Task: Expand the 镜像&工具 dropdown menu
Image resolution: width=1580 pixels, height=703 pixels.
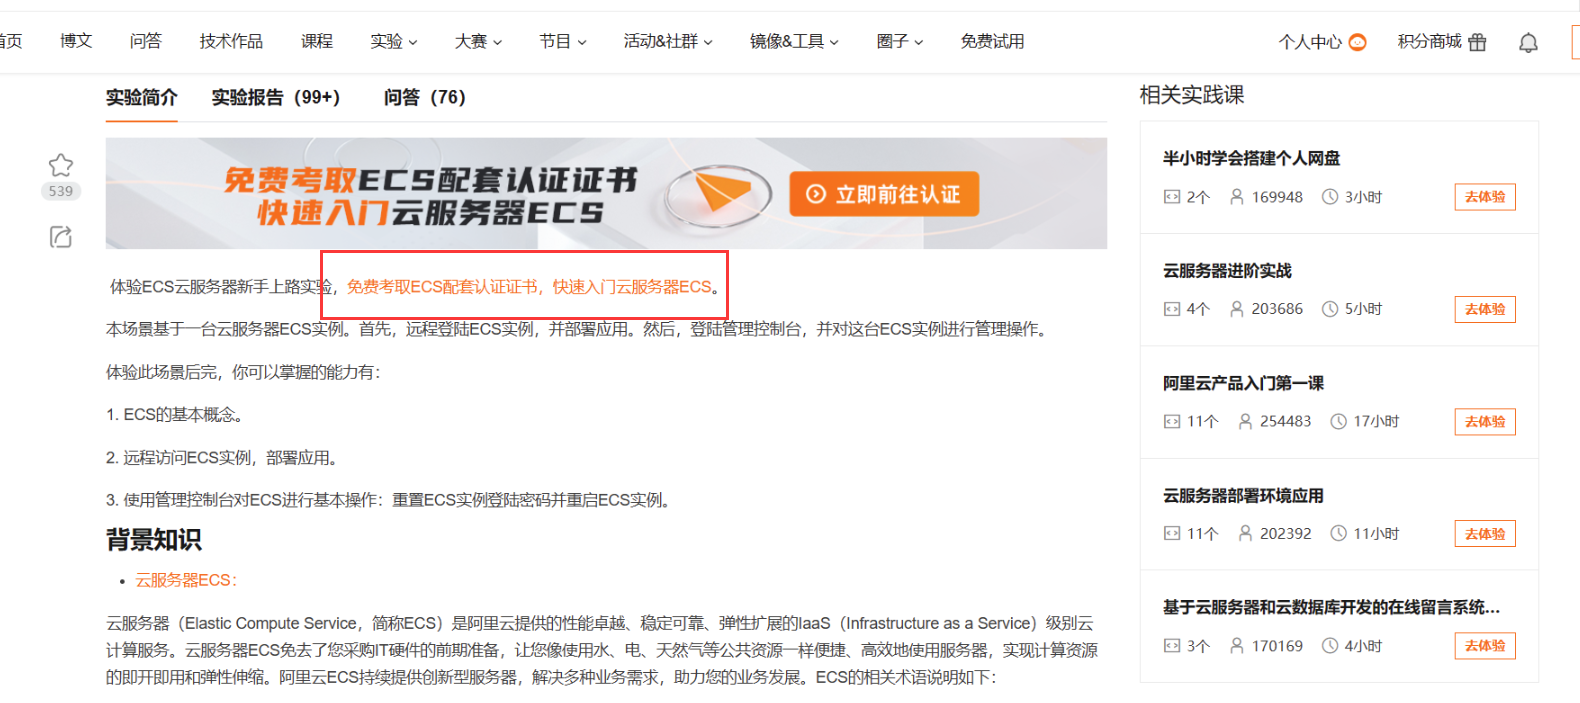Action: coord(794,41)
